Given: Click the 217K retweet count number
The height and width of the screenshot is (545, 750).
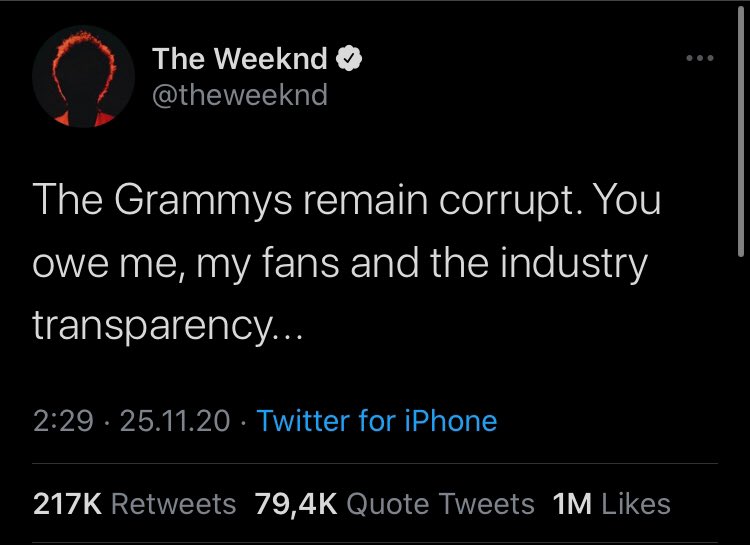Looking at the screenshot, I should [68, 503].
